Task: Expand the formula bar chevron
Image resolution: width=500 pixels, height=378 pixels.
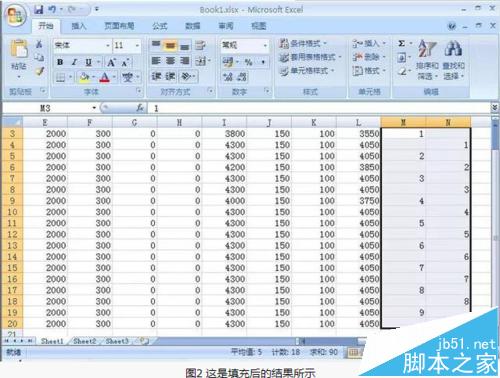Action: [x=495, y=107]
